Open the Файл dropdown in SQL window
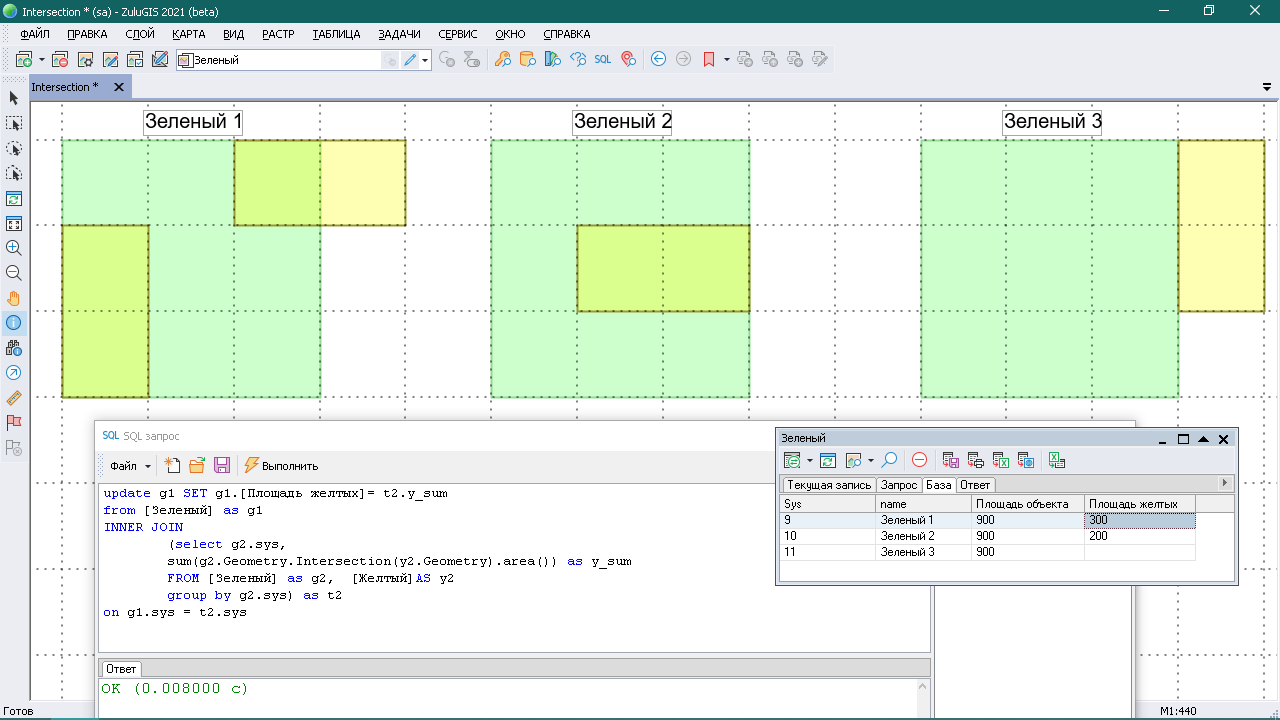The width and height of the screenshot is (1280, 720). (x=130, y=466)
